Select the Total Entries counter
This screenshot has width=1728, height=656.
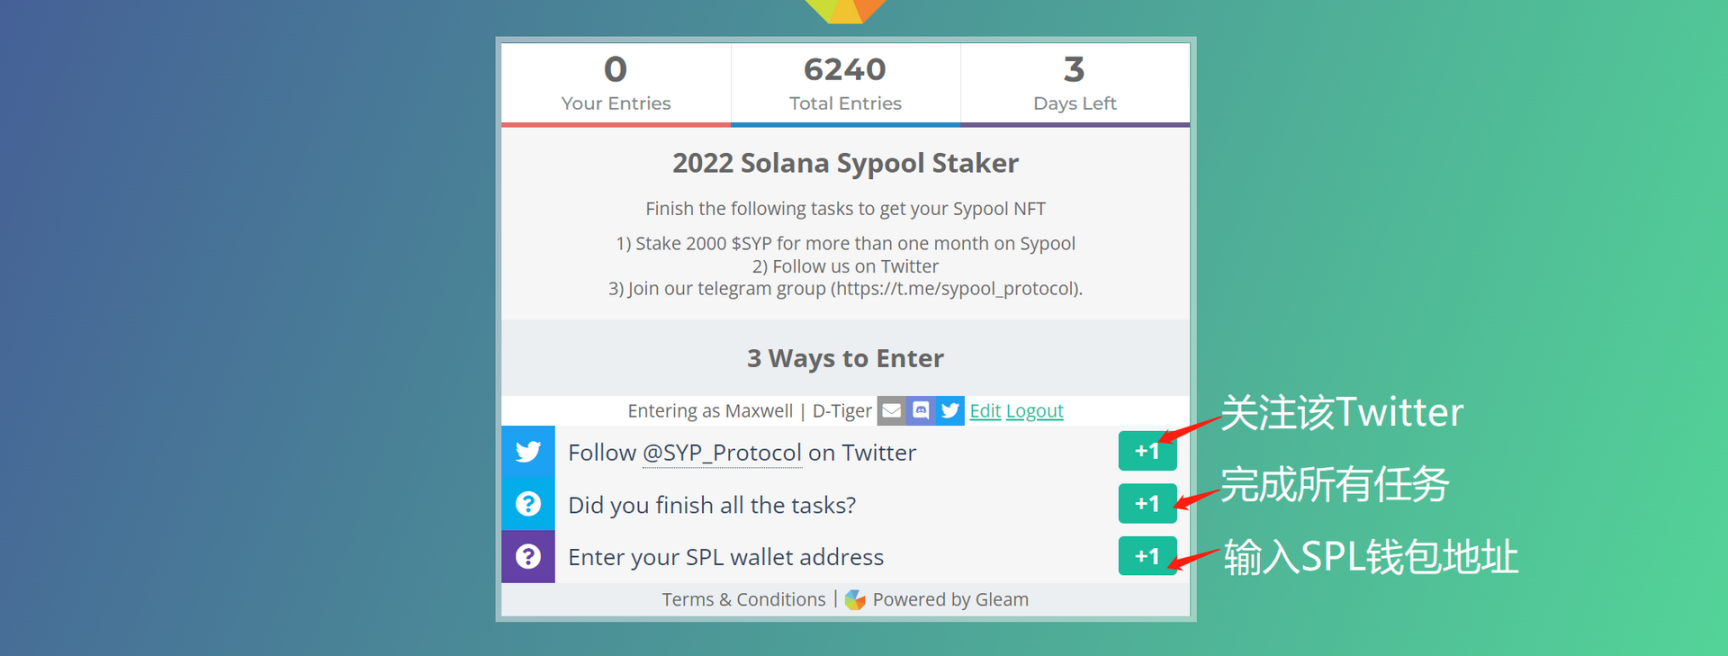coord(845,84)
